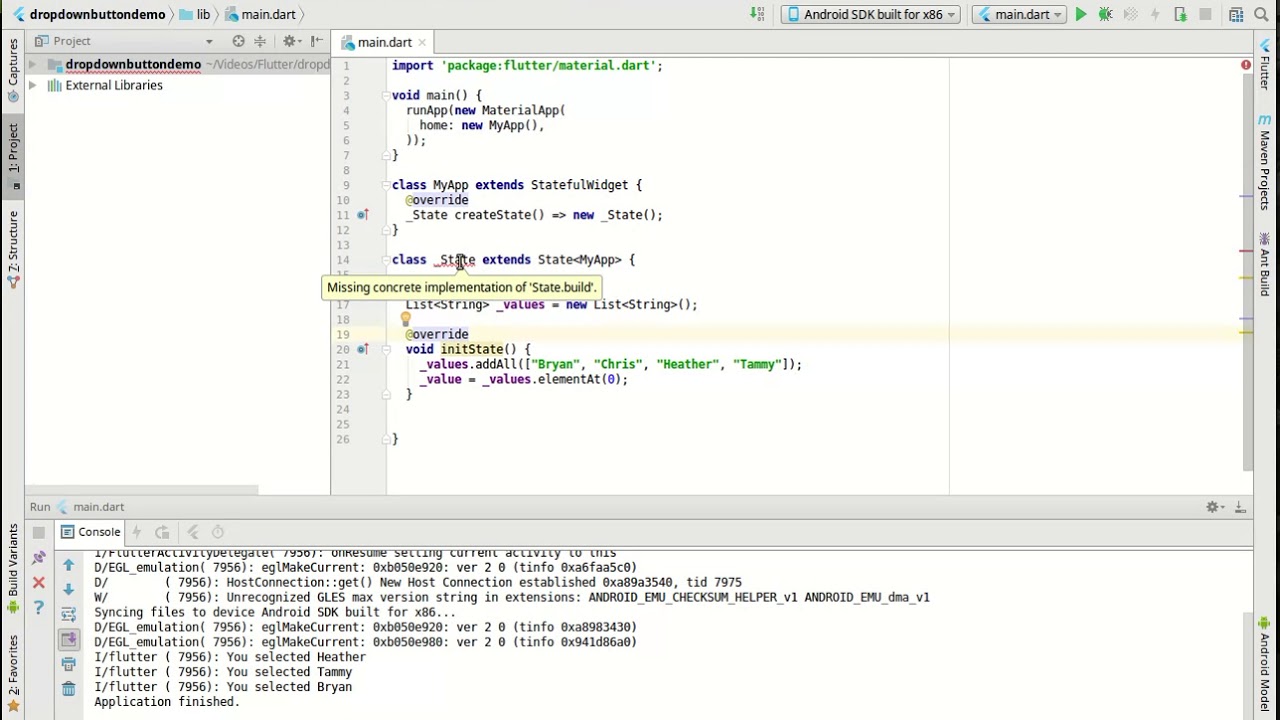1280x720 pixels.
Task: Start debugging with the green bug icon
Action: pos(1106,14)
